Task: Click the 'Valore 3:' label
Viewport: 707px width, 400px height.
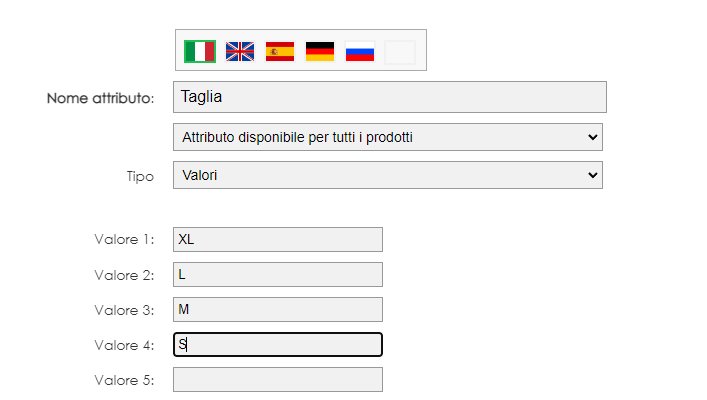Action: [x=124, y=310]
